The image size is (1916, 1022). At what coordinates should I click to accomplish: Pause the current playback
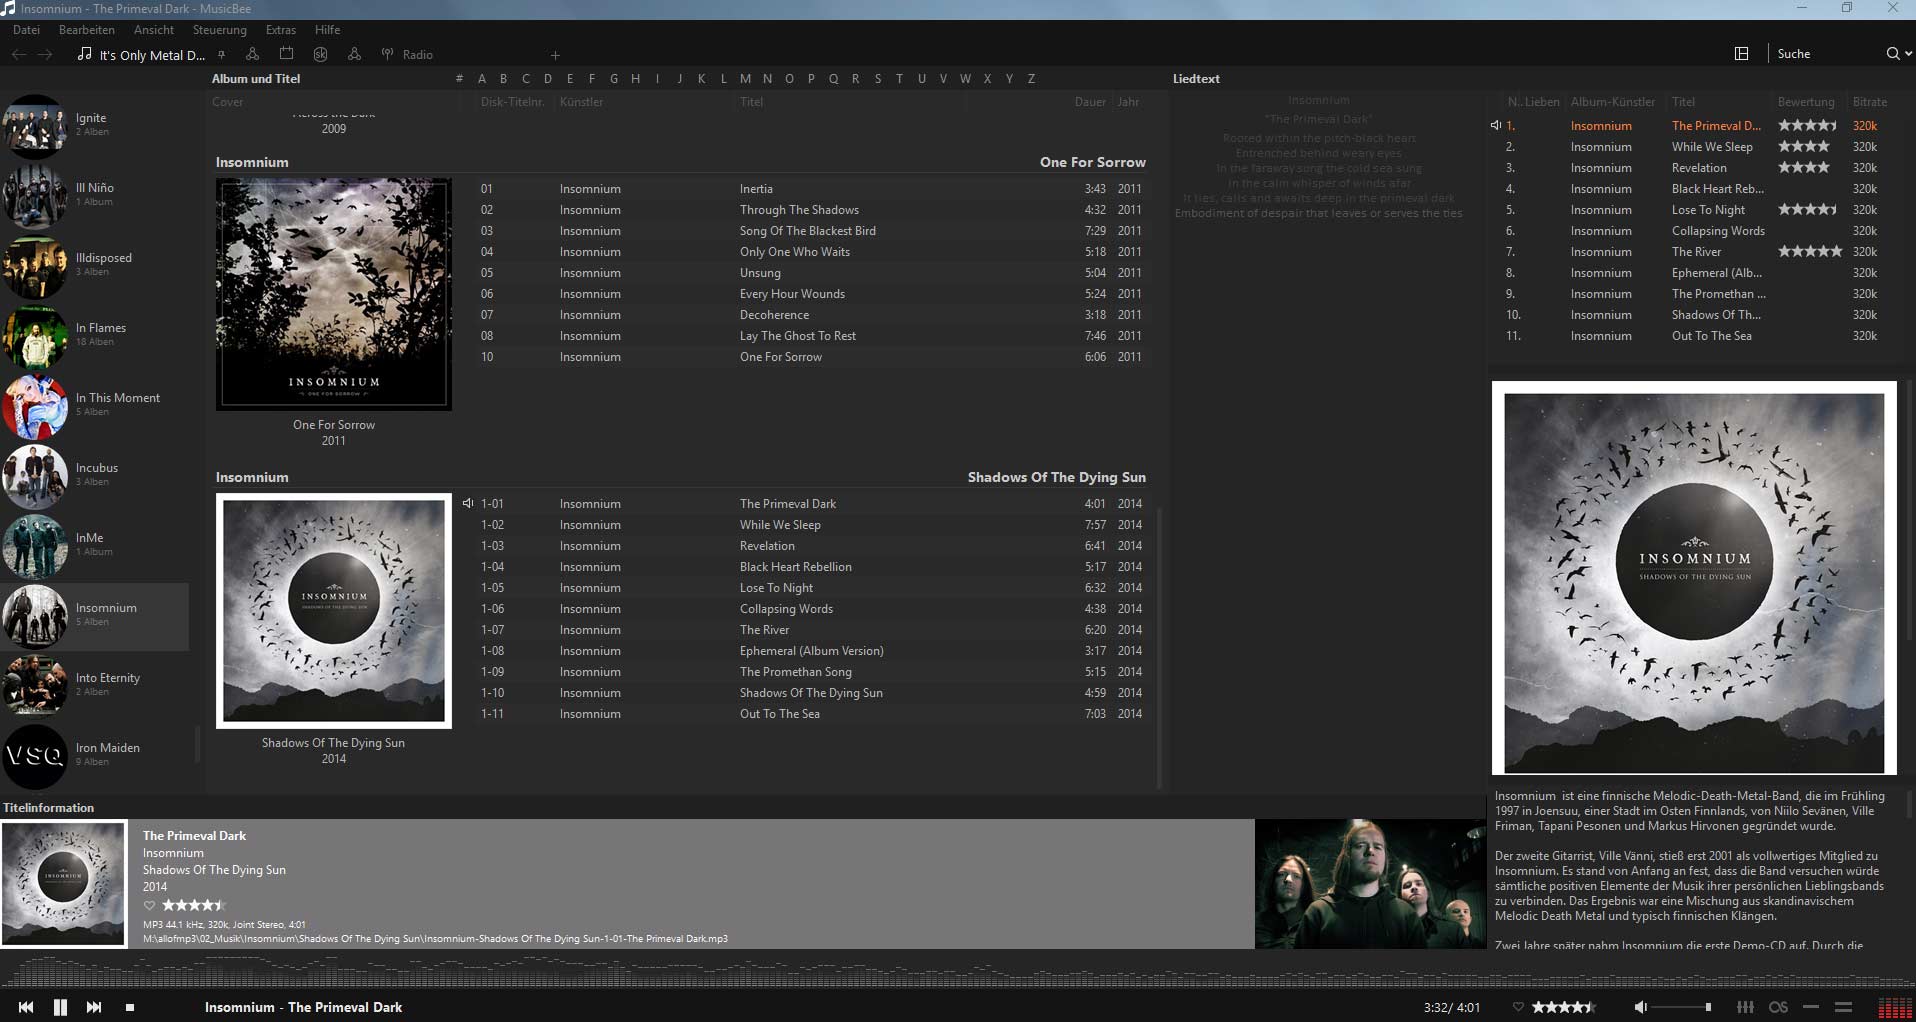tap(60, 1007)
